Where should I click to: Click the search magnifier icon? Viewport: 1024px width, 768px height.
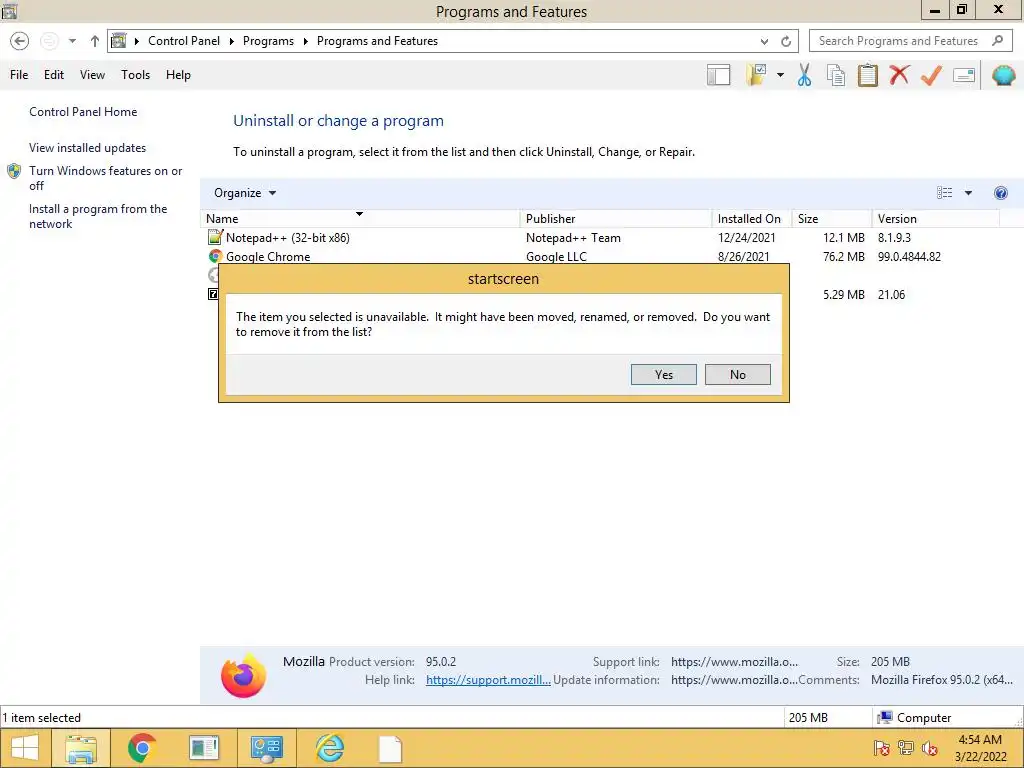point(997,40)
